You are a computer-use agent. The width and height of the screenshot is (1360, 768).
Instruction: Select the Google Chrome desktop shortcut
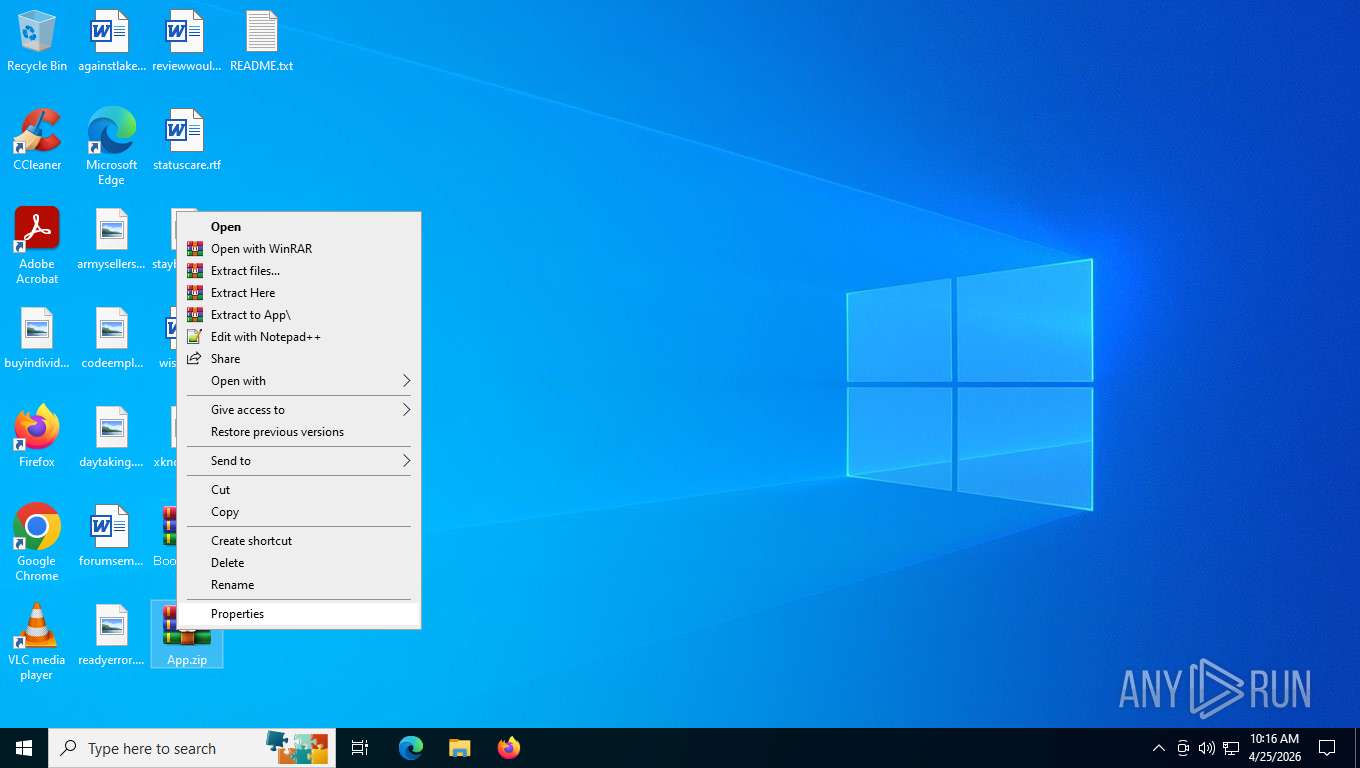[x=37, y=543]
